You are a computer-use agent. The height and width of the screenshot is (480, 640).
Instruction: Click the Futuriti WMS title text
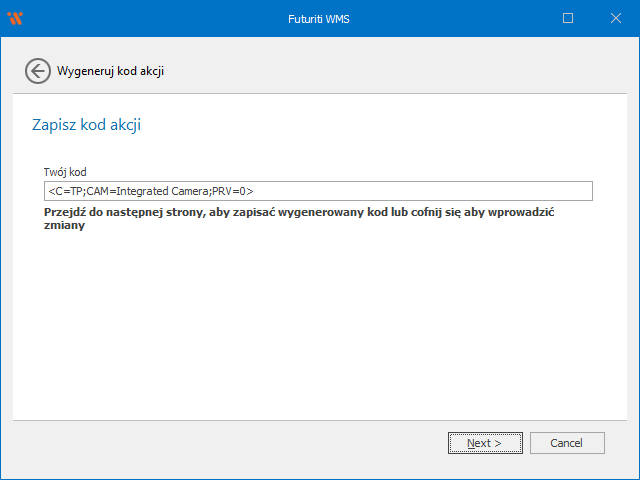point(319,18)
